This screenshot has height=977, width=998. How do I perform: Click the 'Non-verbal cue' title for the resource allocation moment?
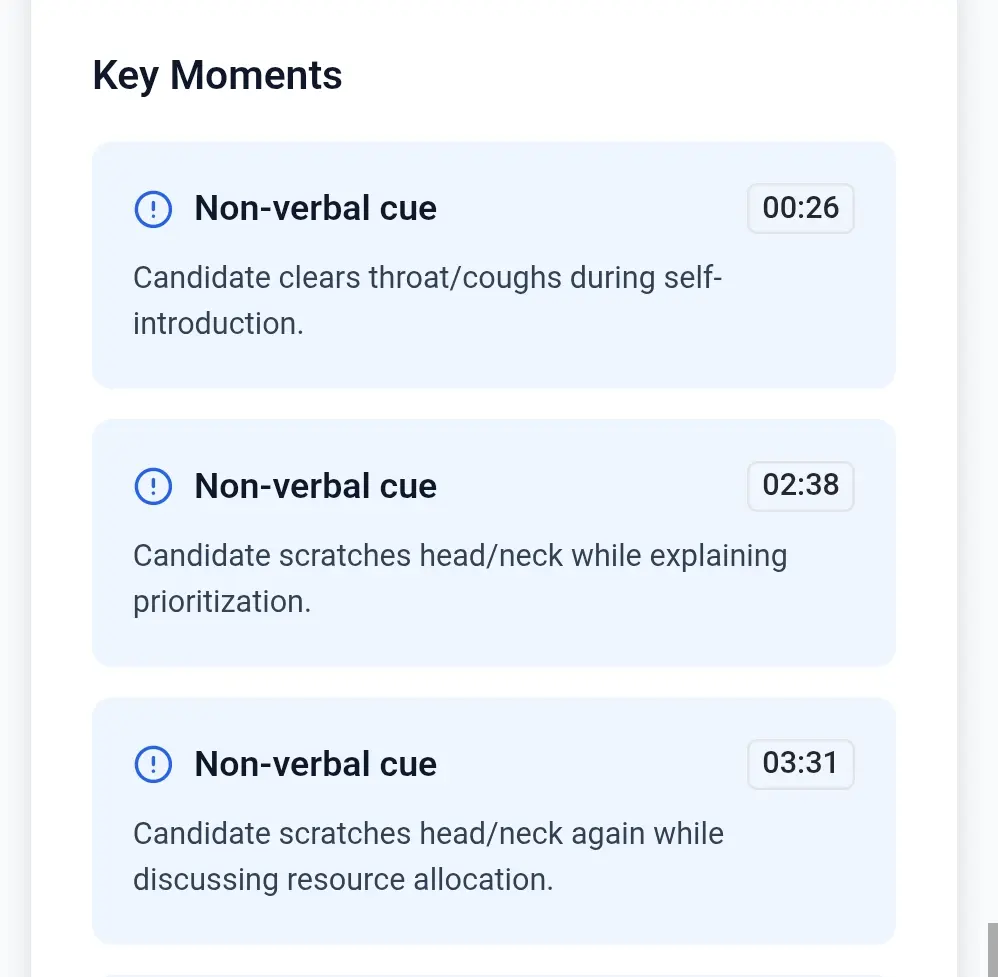tap(315, 765)
